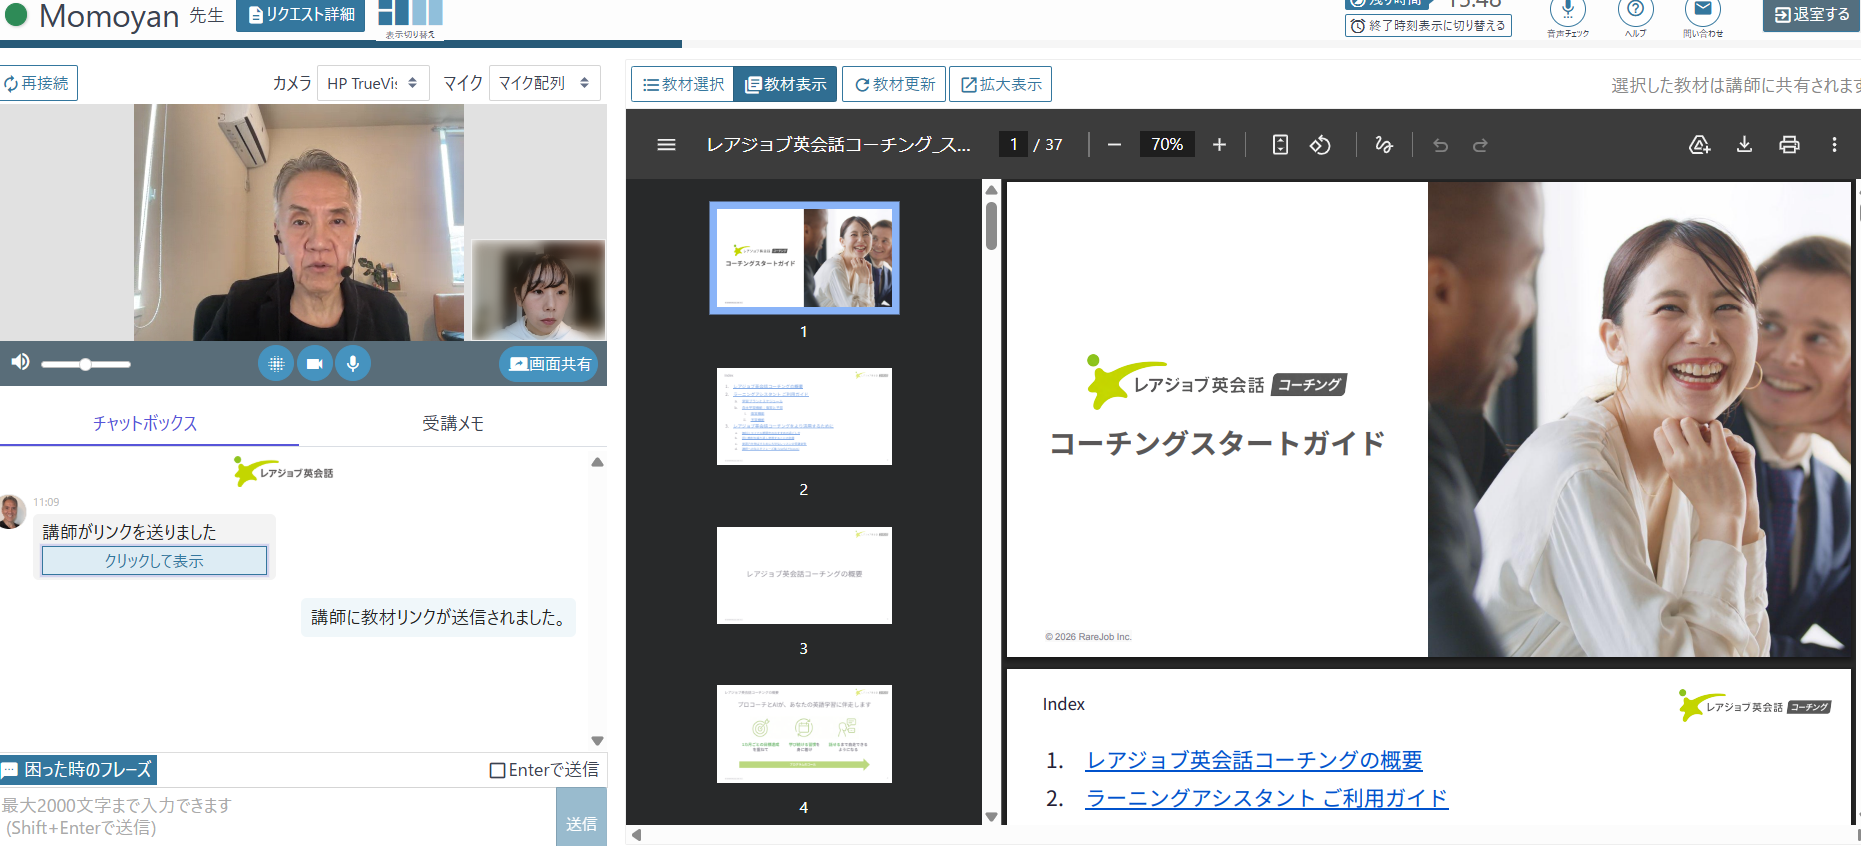1861x846 pixels.
Task: Select page 1 thumbnail
Action: click(x=804, y=258)
